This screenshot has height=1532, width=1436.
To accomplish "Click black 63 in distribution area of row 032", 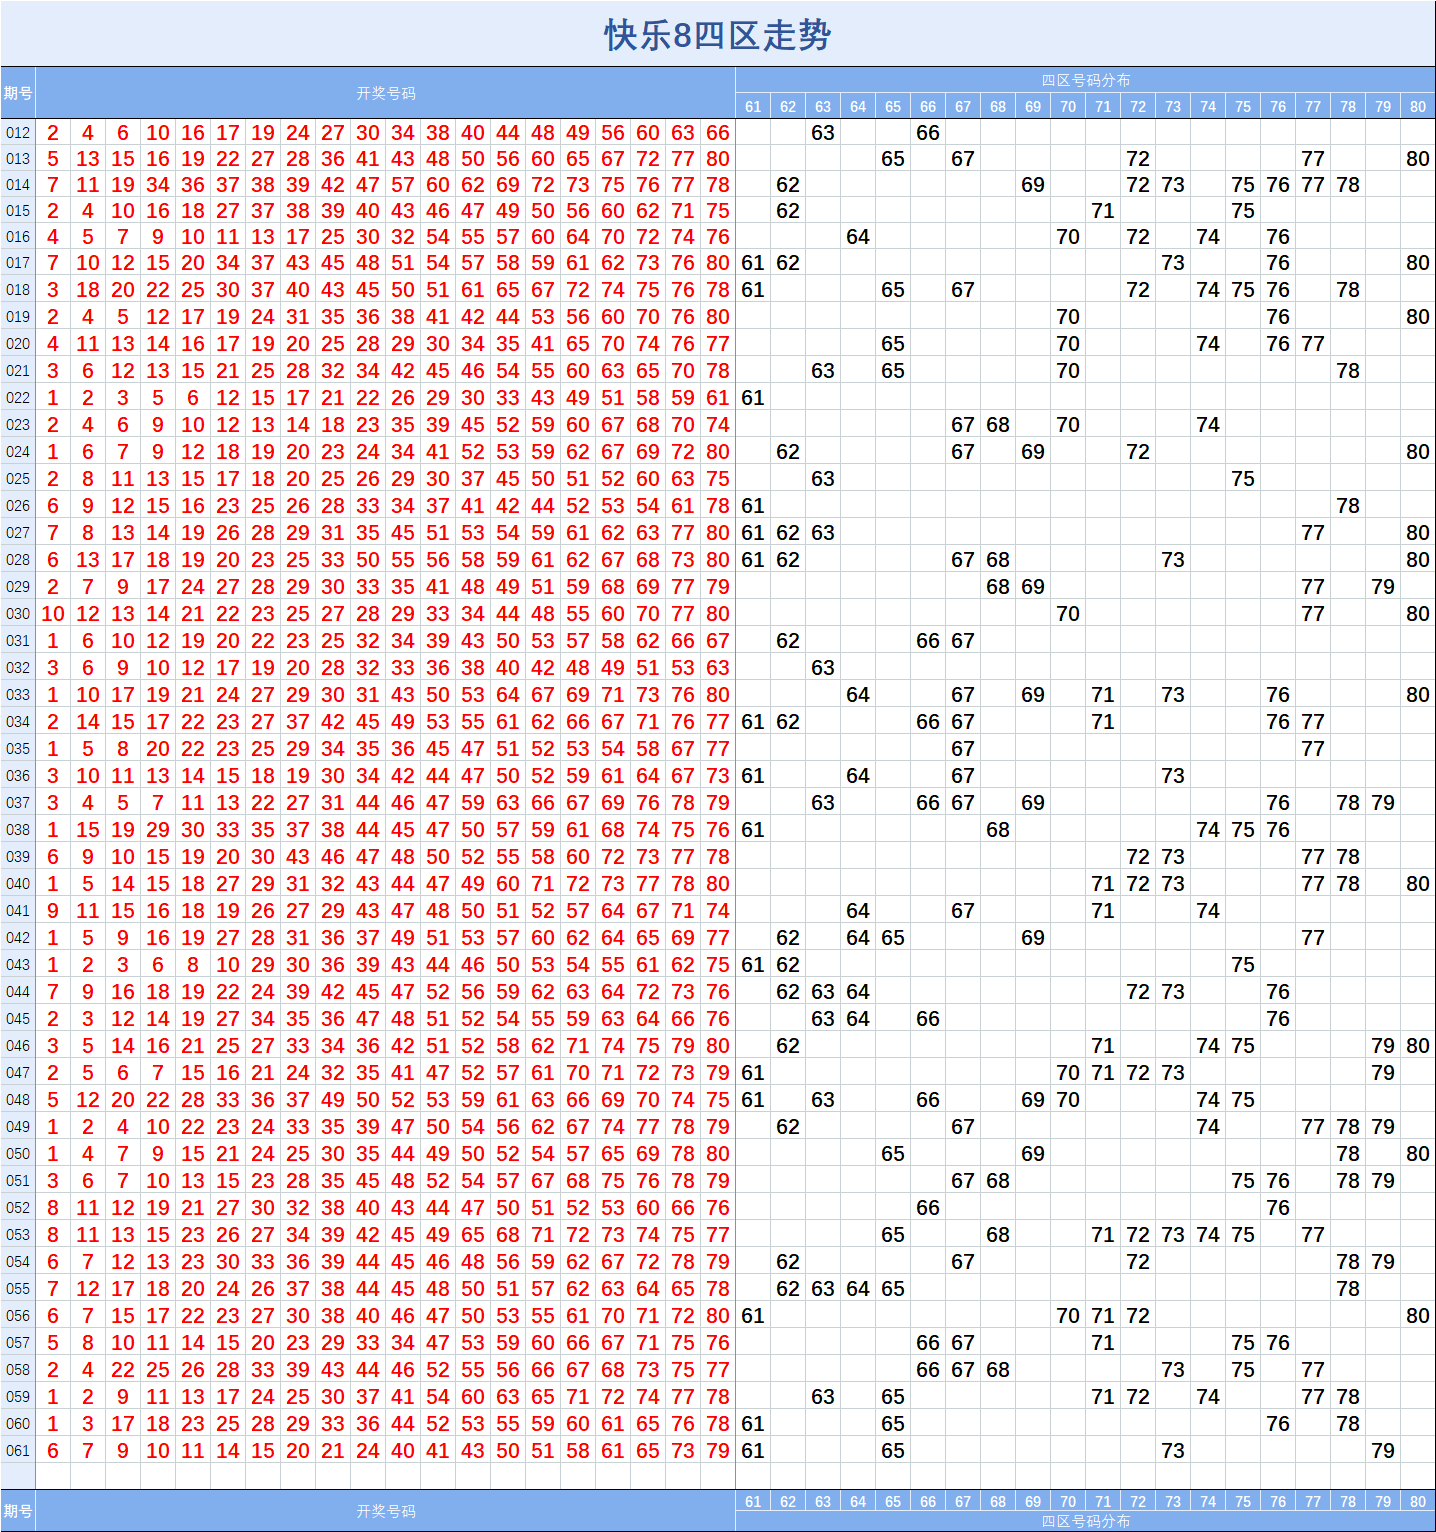I will click(x=823, y=668).
